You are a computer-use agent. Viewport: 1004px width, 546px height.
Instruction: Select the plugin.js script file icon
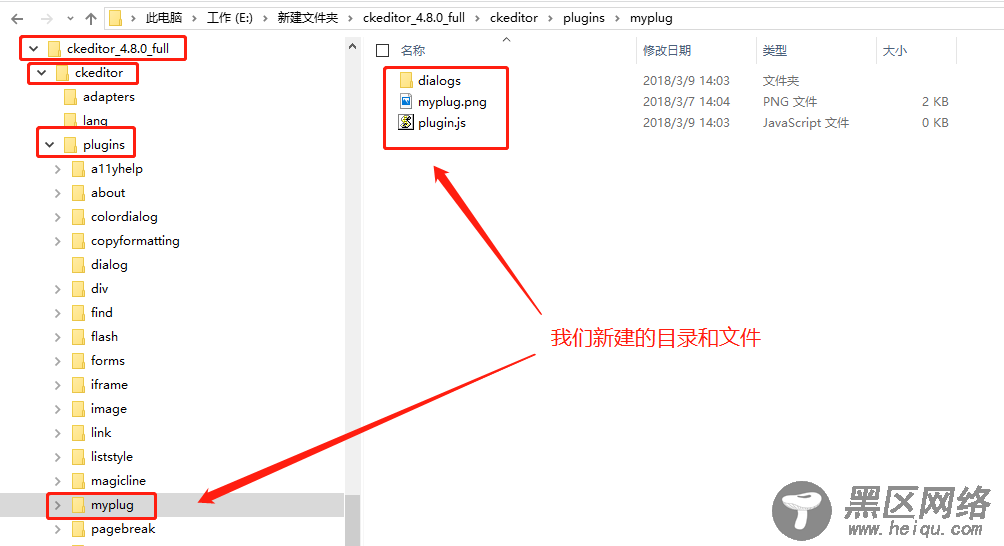point(406,122)
